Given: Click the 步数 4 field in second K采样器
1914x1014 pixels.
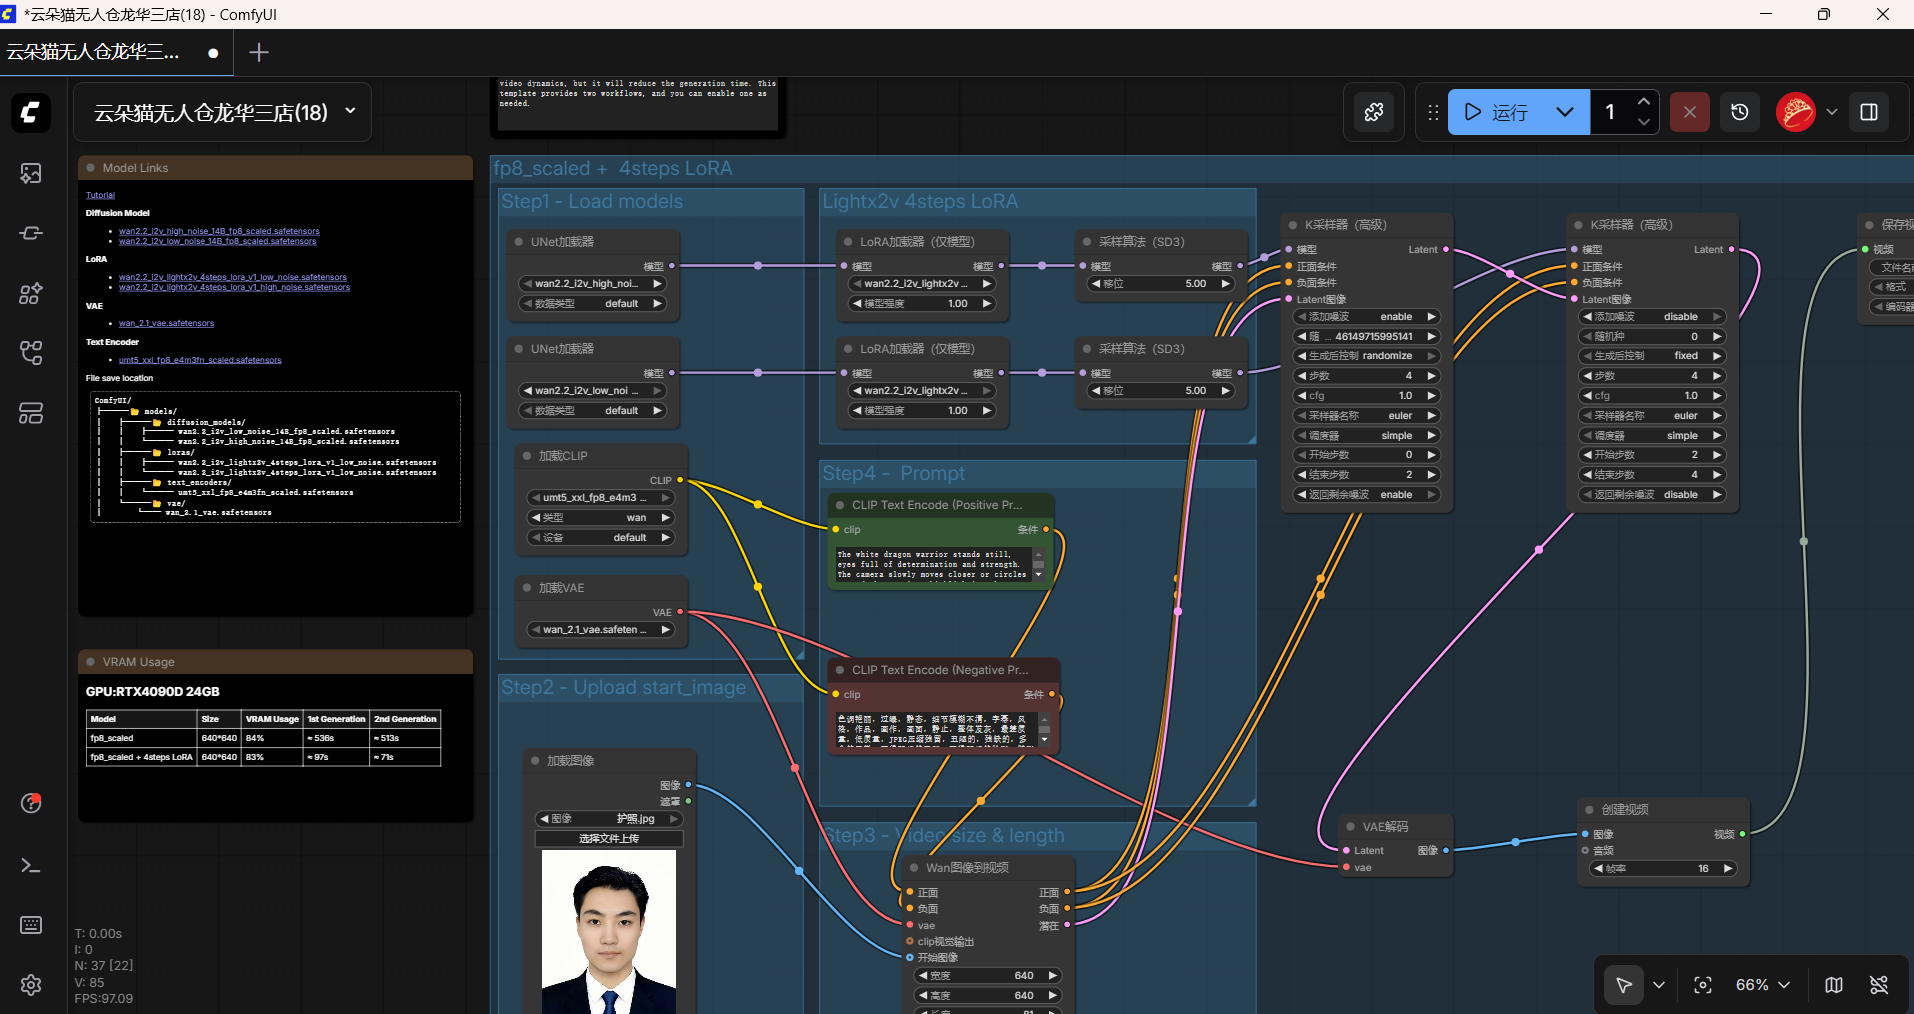Looking at the screenshot, I should click(x=1652, y=376).
